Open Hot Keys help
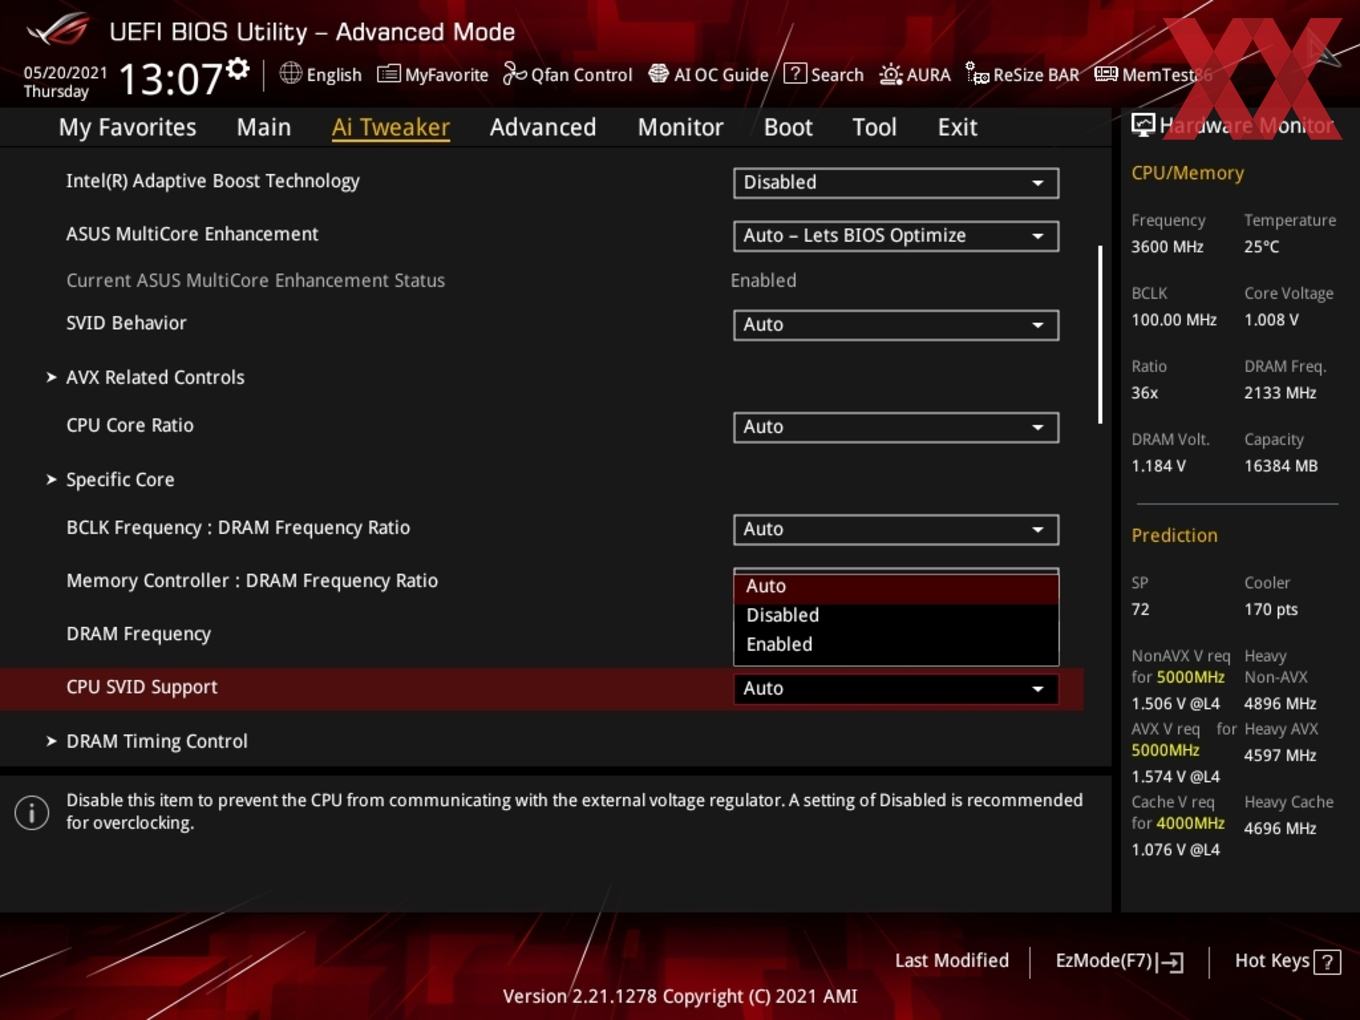Image resolution: width=1360 pixels, height=1020 pixels. (1287, 961)
